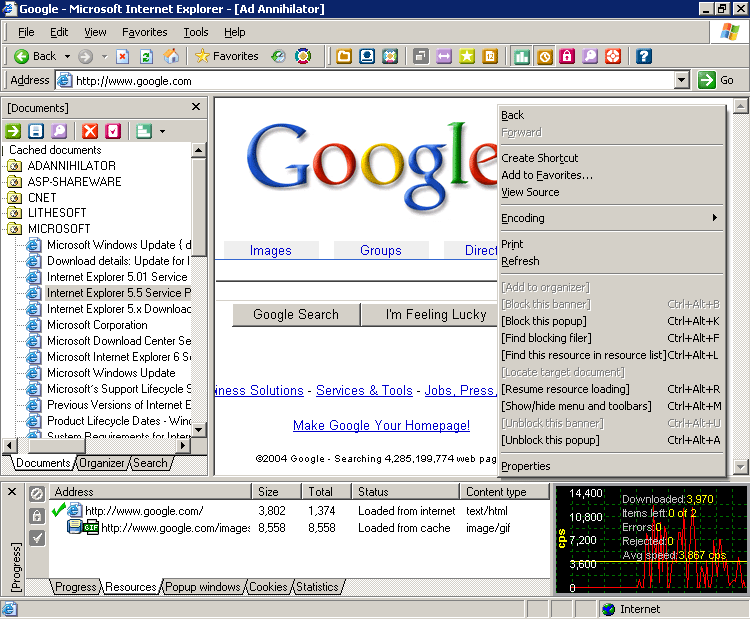Switch to the Popup windows tab
Viewport: 750px width, 619px height.
[202, 587]
